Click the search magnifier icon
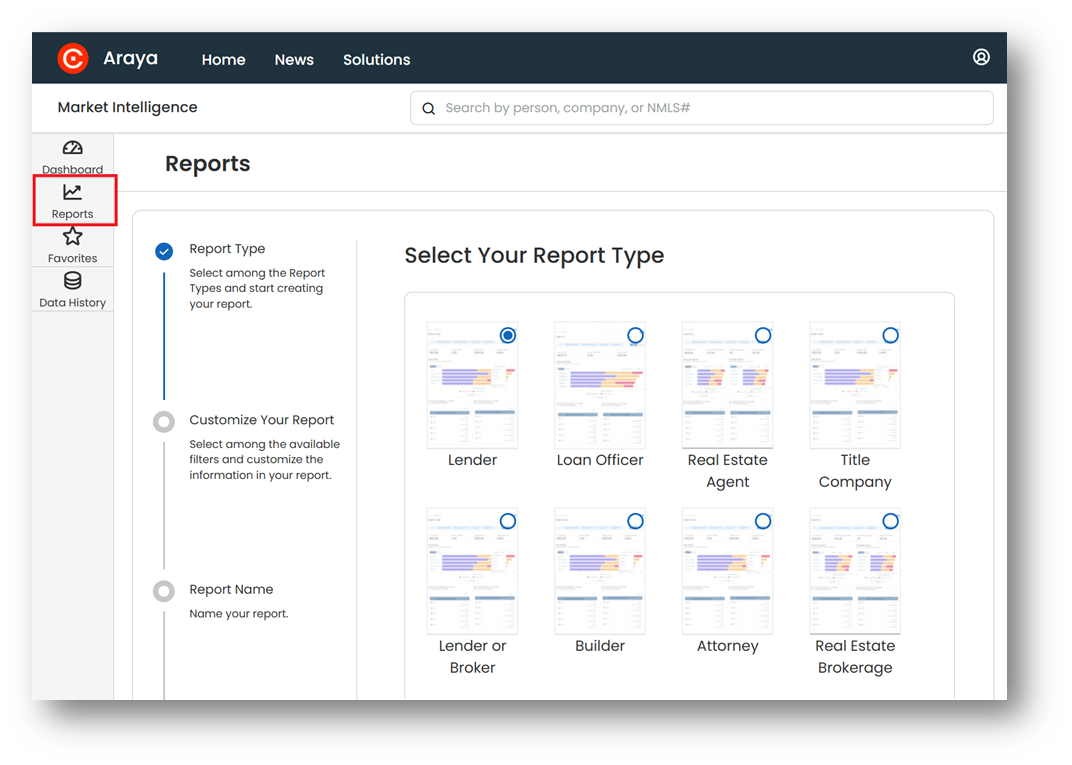 [429, 109]
